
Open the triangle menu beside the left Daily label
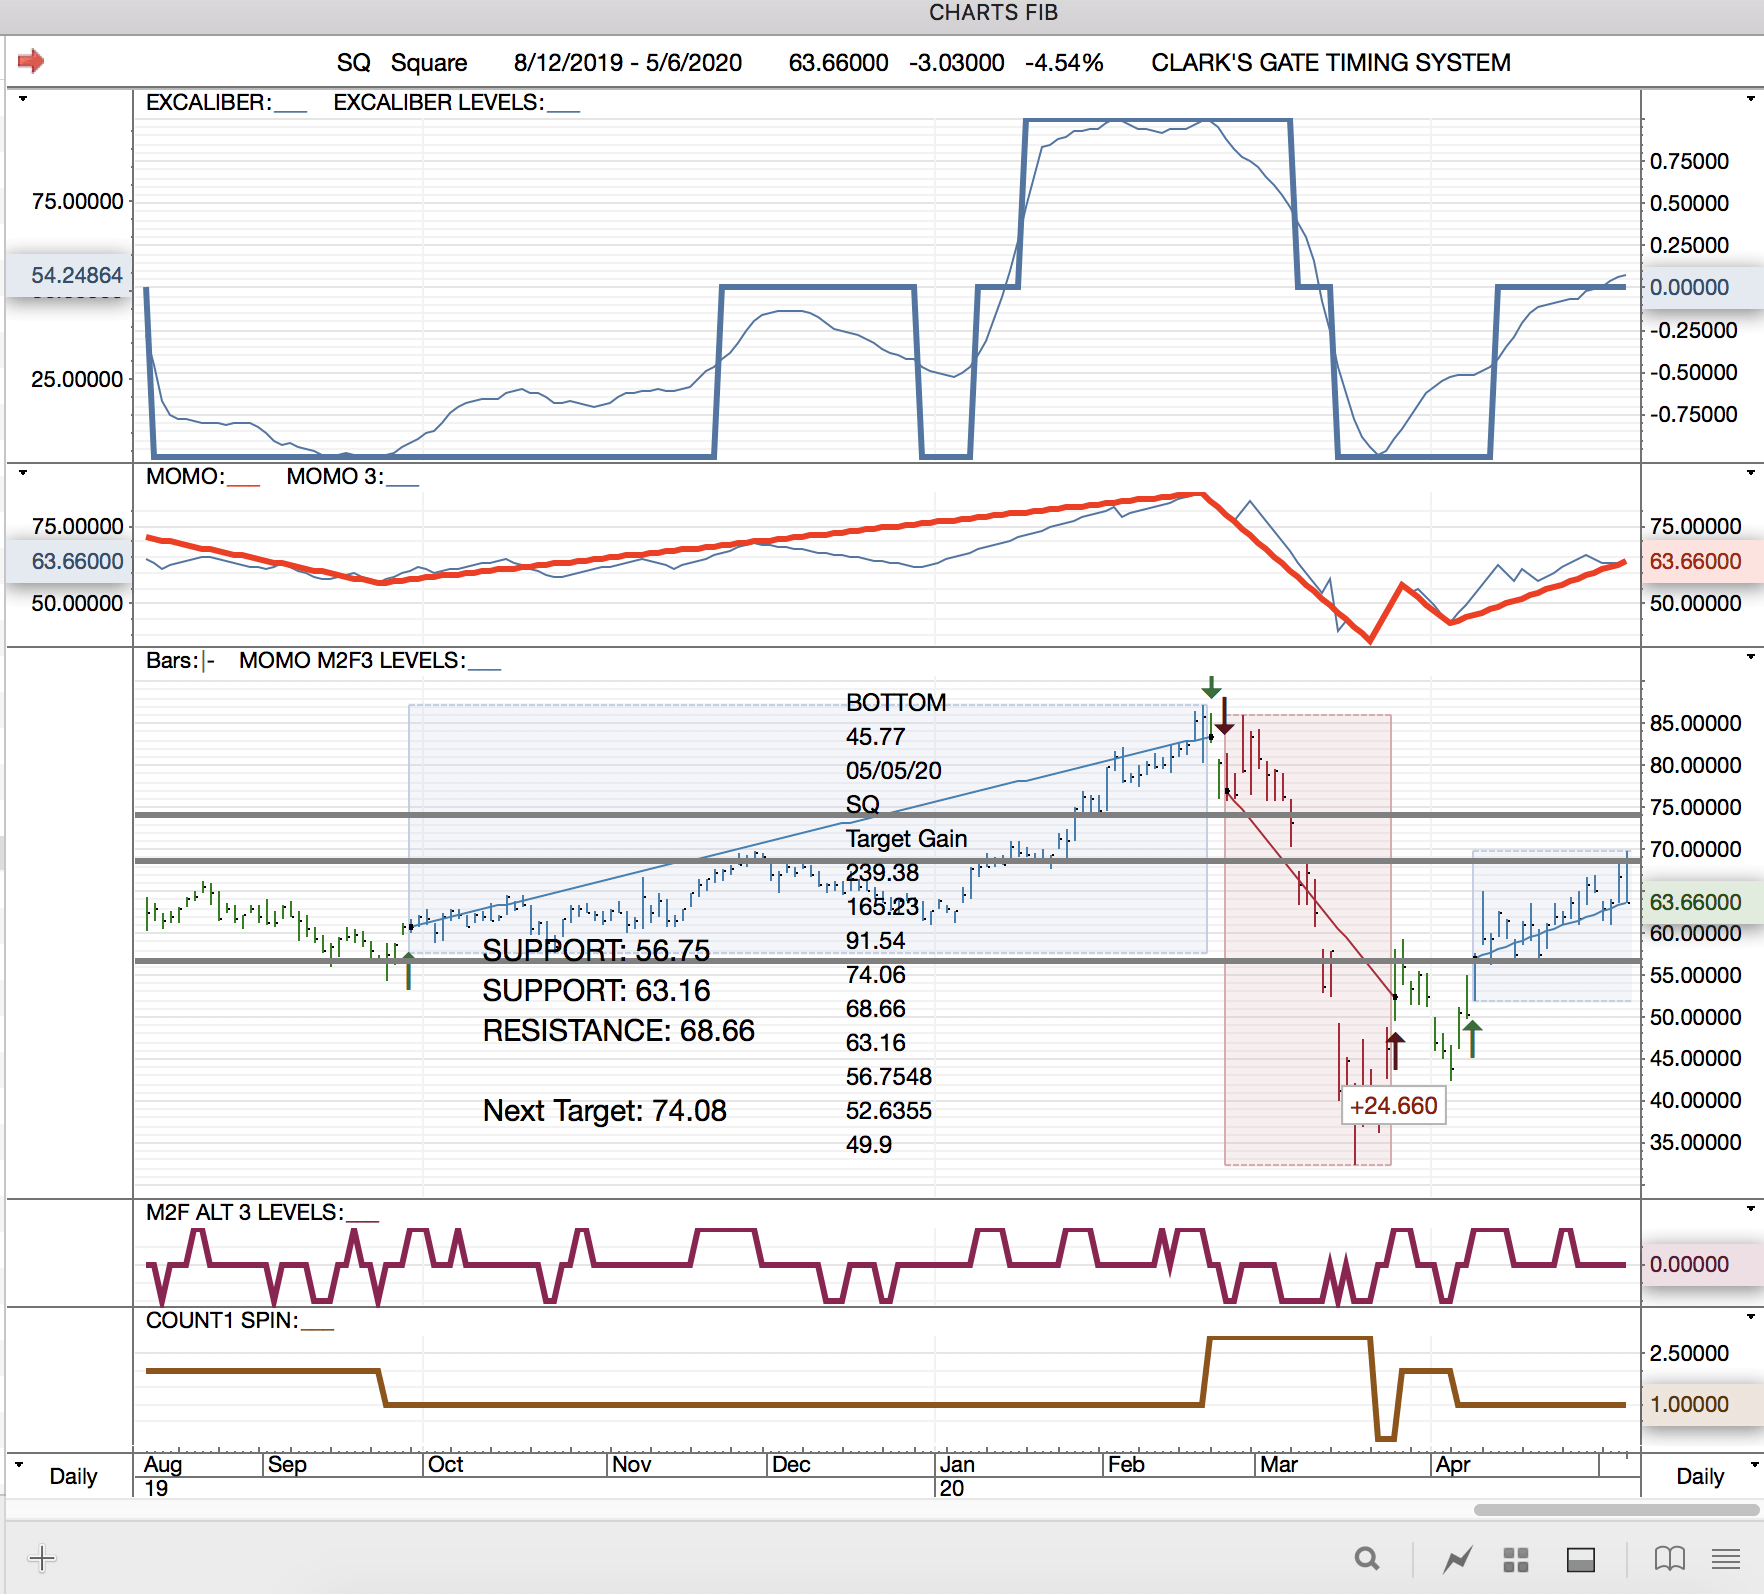pyautogui.click(x=19, y=1464)
